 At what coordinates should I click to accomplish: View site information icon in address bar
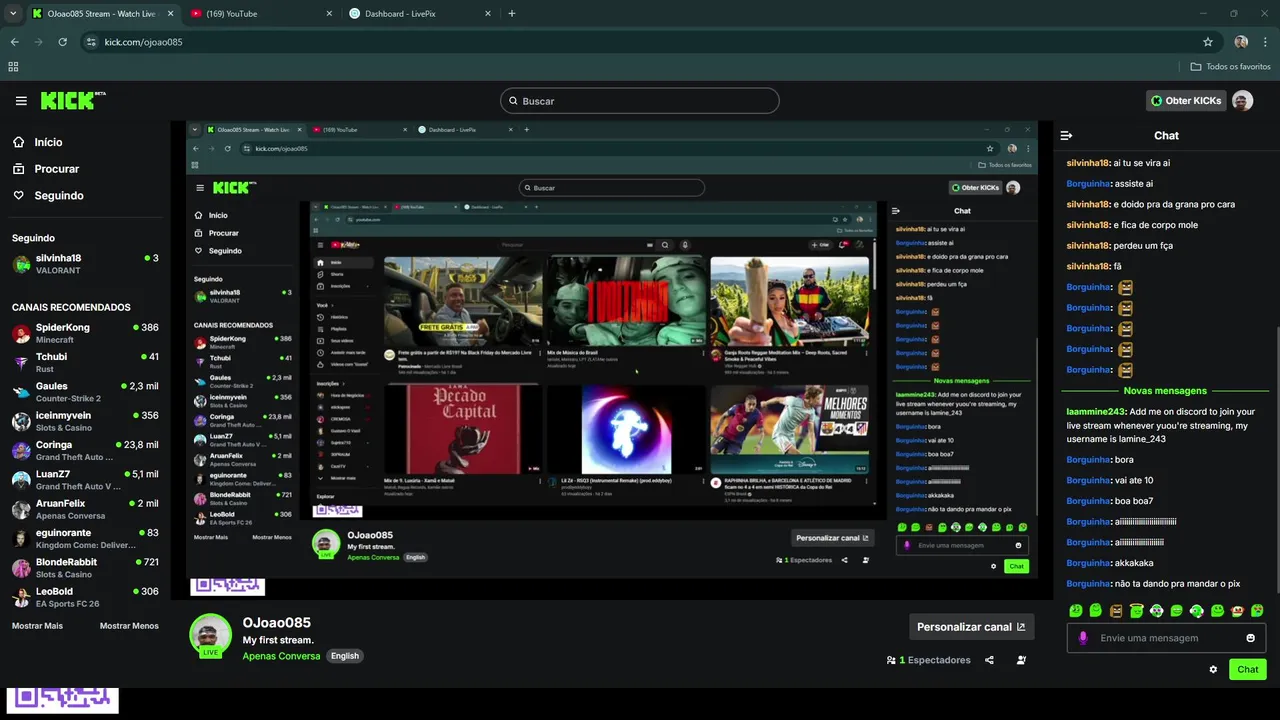[91, 42]
